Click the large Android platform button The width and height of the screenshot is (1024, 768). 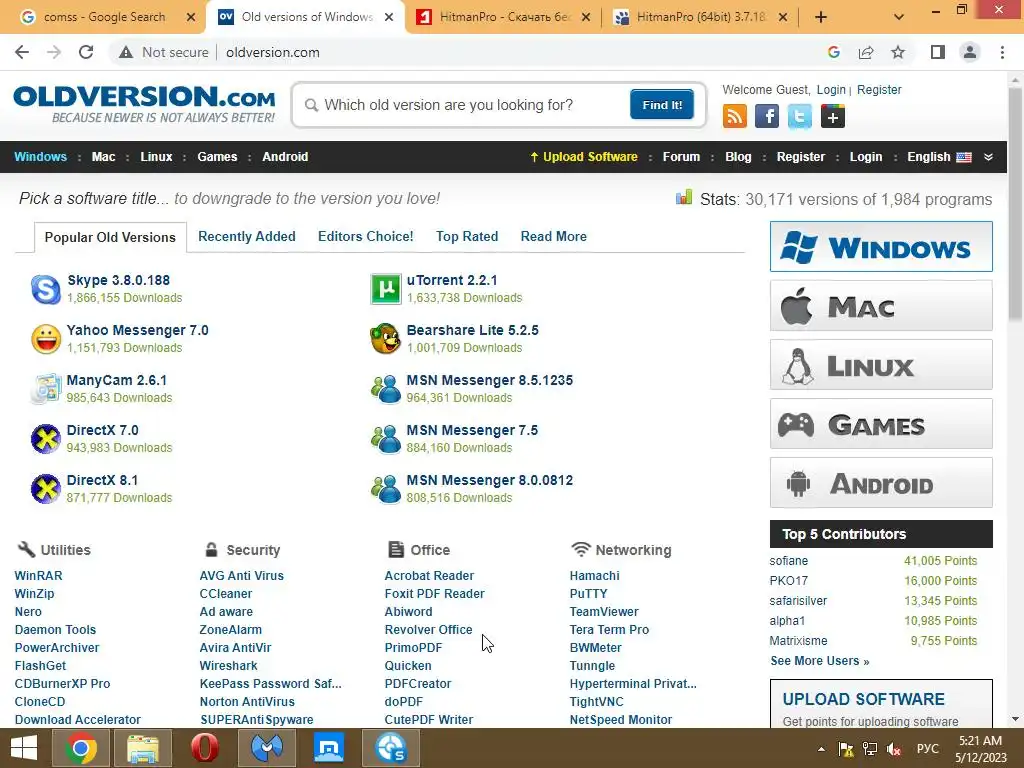[x=881, y=483]
